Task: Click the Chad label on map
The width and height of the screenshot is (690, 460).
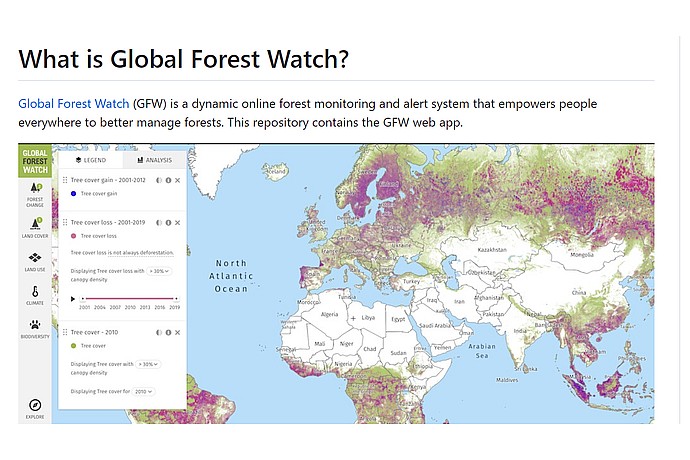Action: pos(370,349)
